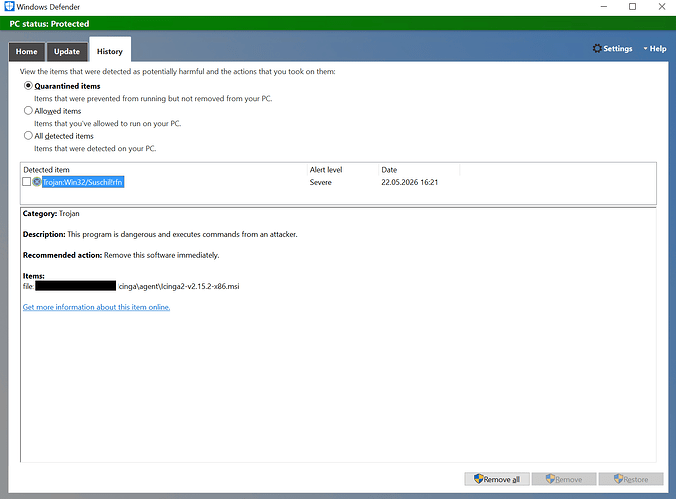Click the Restore button

click(x=631, y=479)
